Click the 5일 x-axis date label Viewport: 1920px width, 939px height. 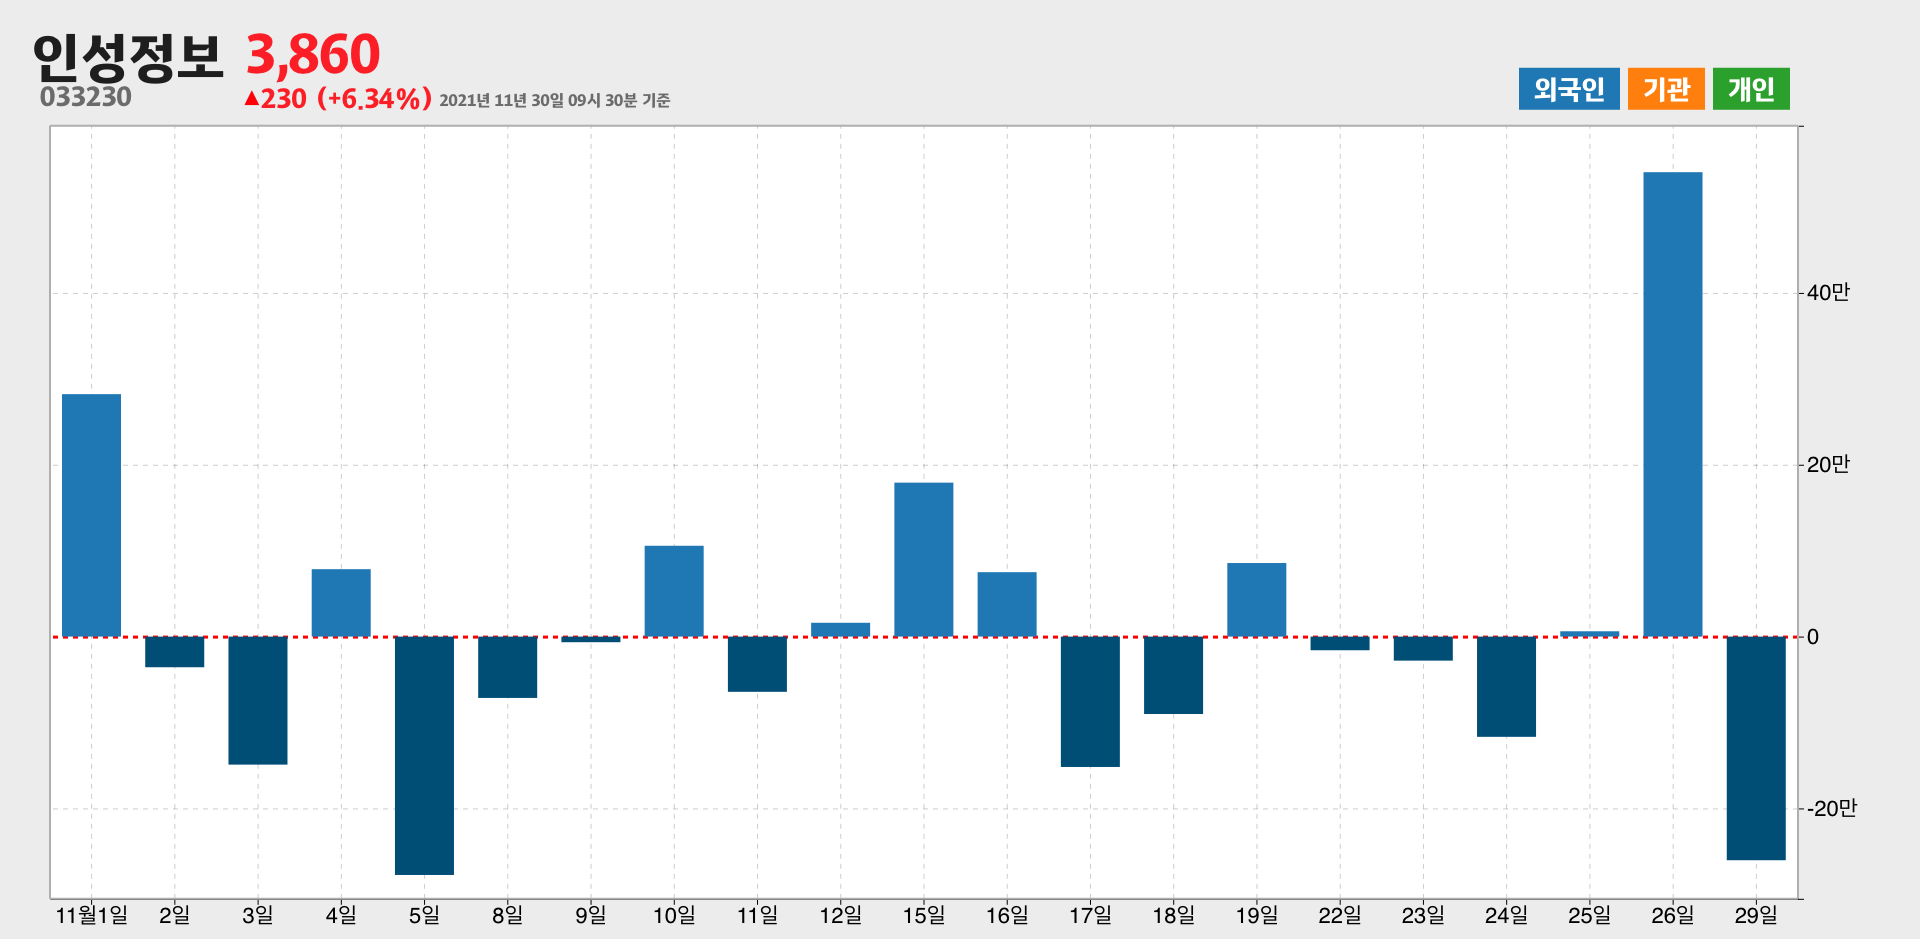click(424, 915)
